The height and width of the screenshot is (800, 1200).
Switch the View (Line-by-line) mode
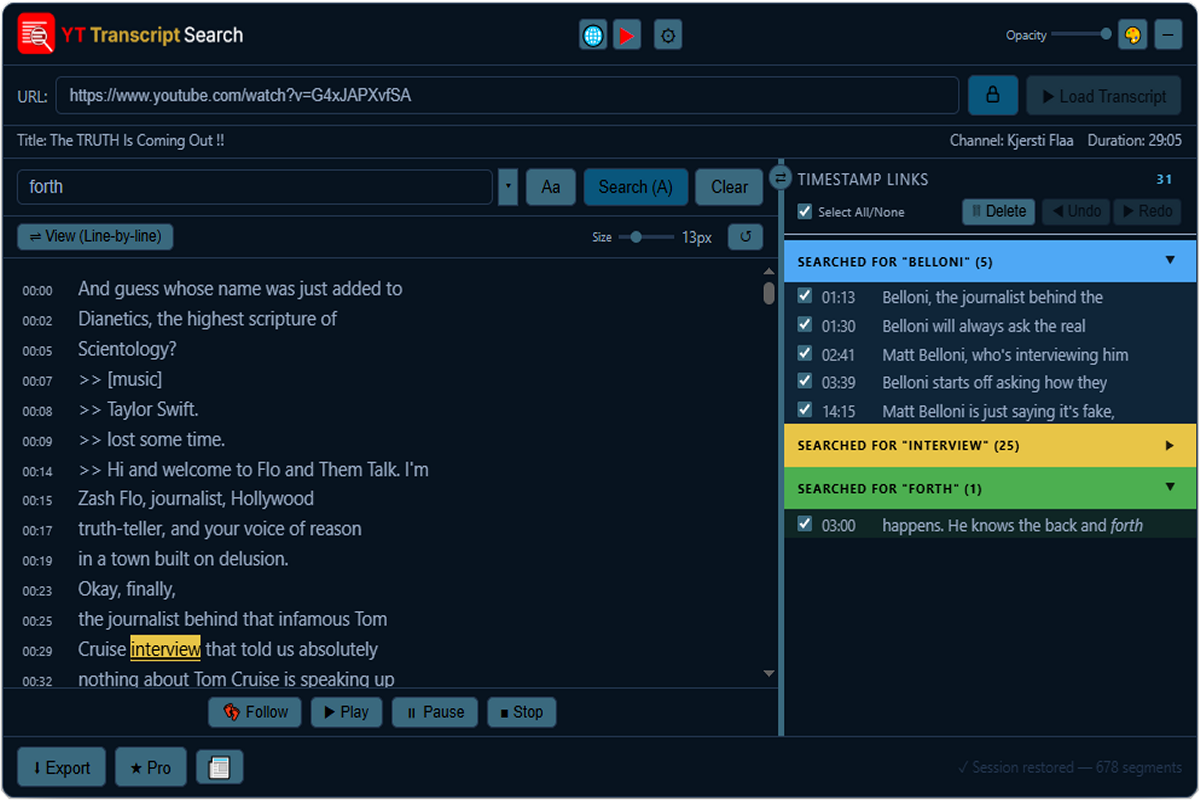pos(95,237)
